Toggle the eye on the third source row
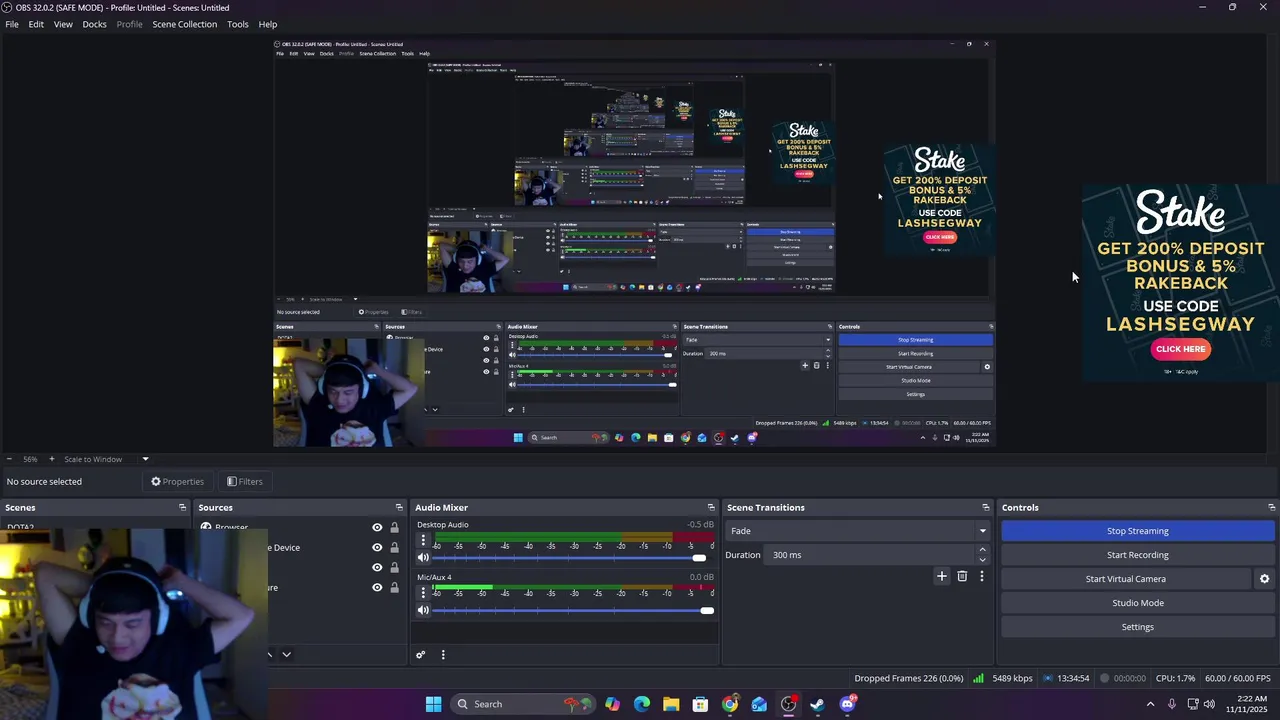This screenshot has height=720, width=1280. click(377, 568)
